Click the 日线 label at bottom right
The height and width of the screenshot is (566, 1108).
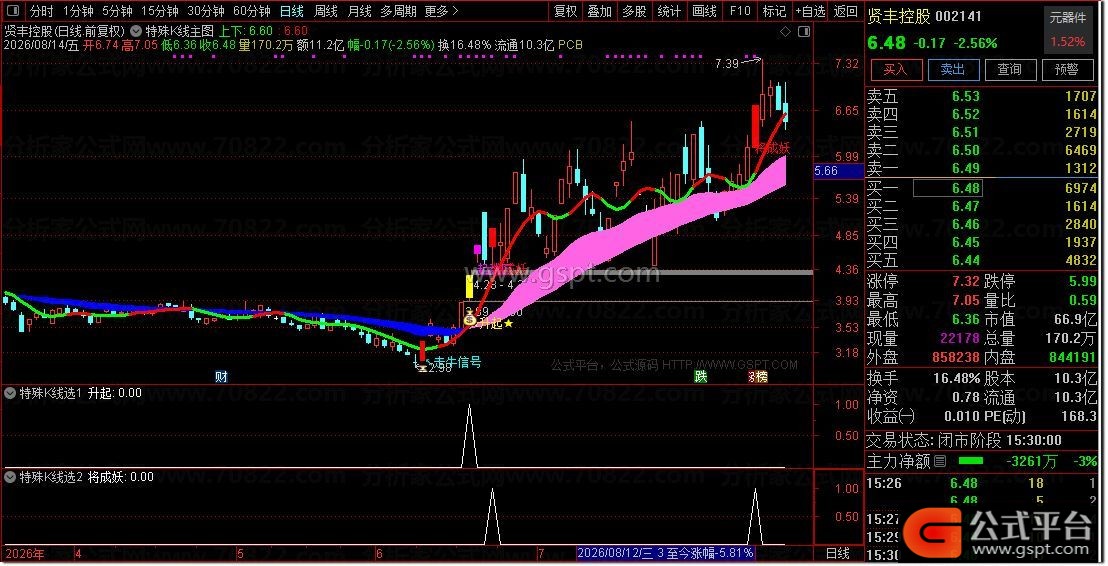point(838,553)
